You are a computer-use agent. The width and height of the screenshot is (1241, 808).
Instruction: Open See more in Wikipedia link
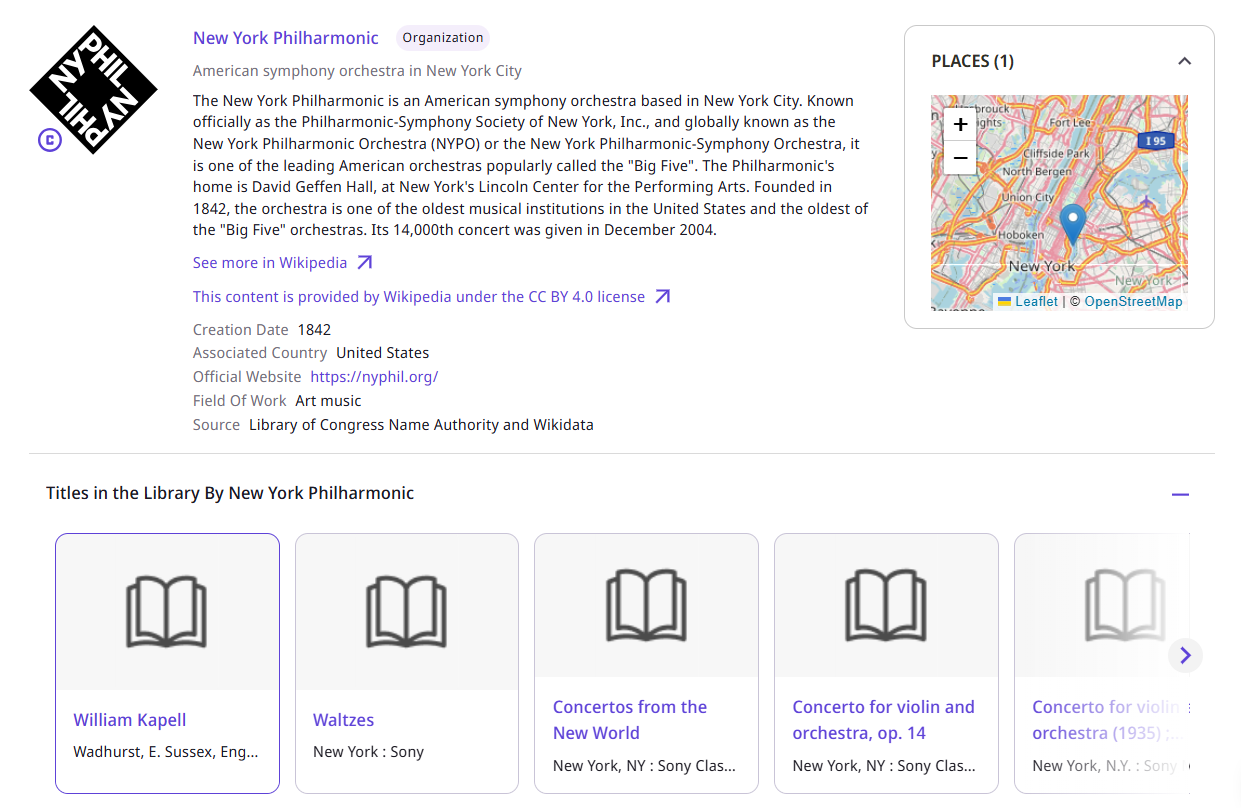(270, 263)
